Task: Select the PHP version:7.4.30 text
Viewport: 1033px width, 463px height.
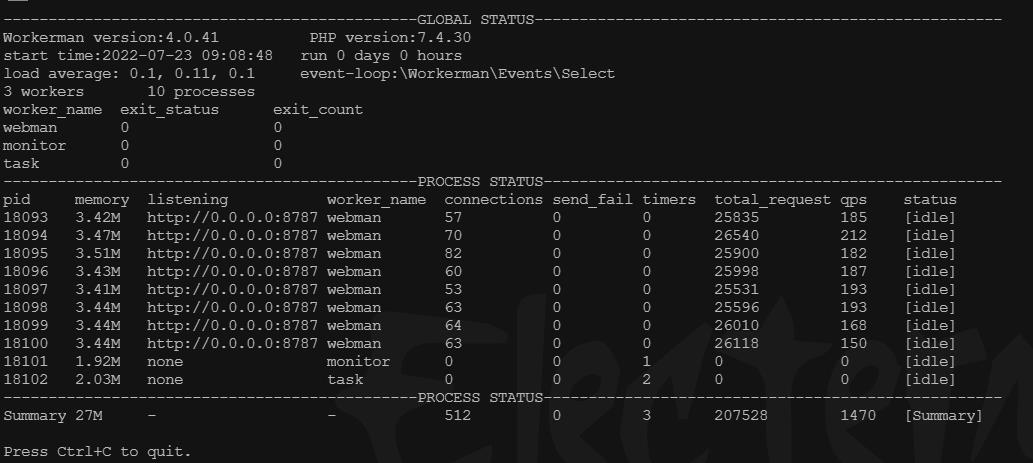Action: point(390,38)
